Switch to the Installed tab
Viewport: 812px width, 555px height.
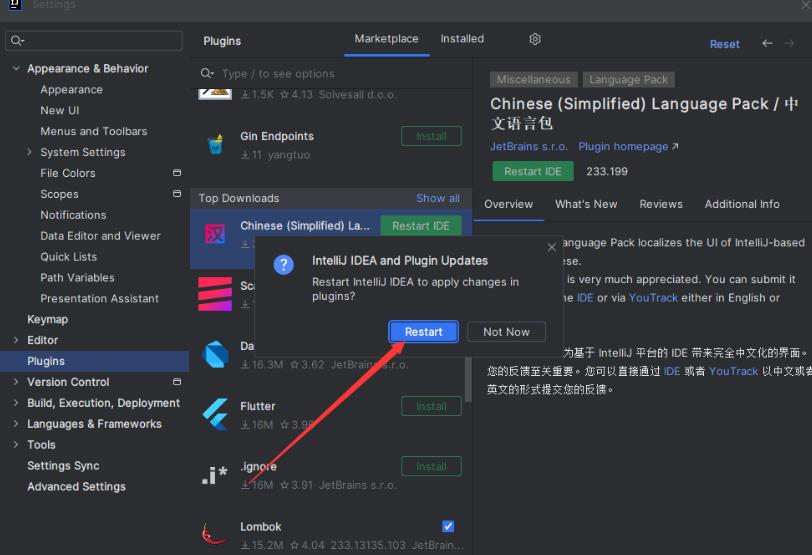(x=462, y=39)
